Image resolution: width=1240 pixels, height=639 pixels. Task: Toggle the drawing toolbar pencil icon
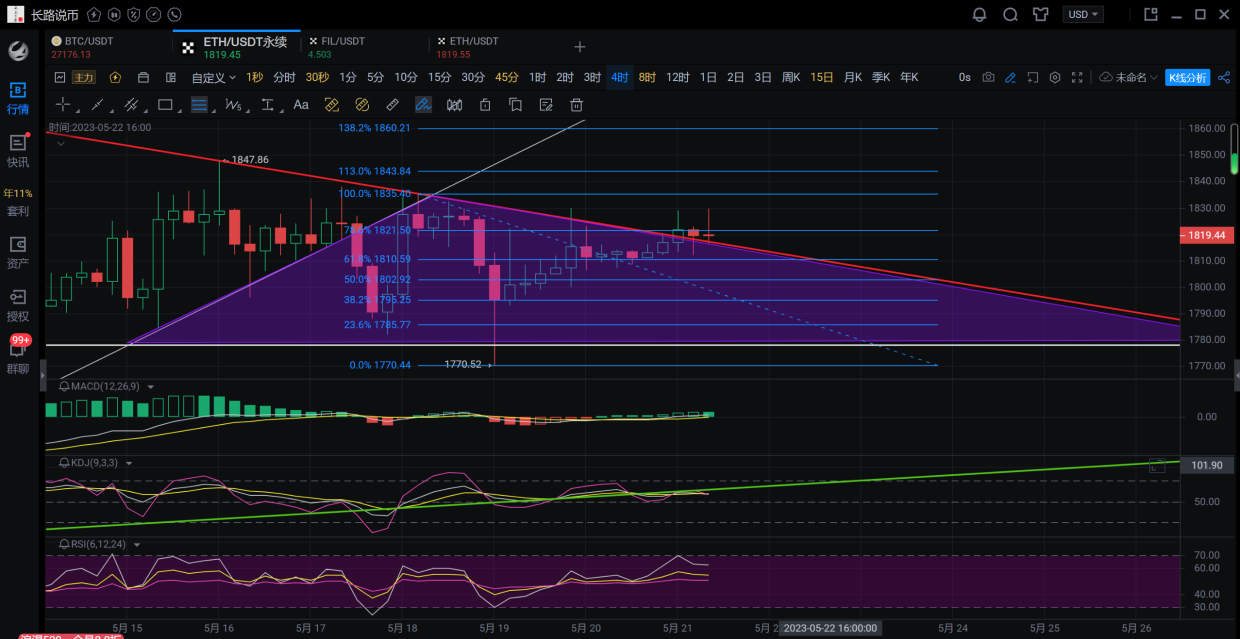(1010, 77)
